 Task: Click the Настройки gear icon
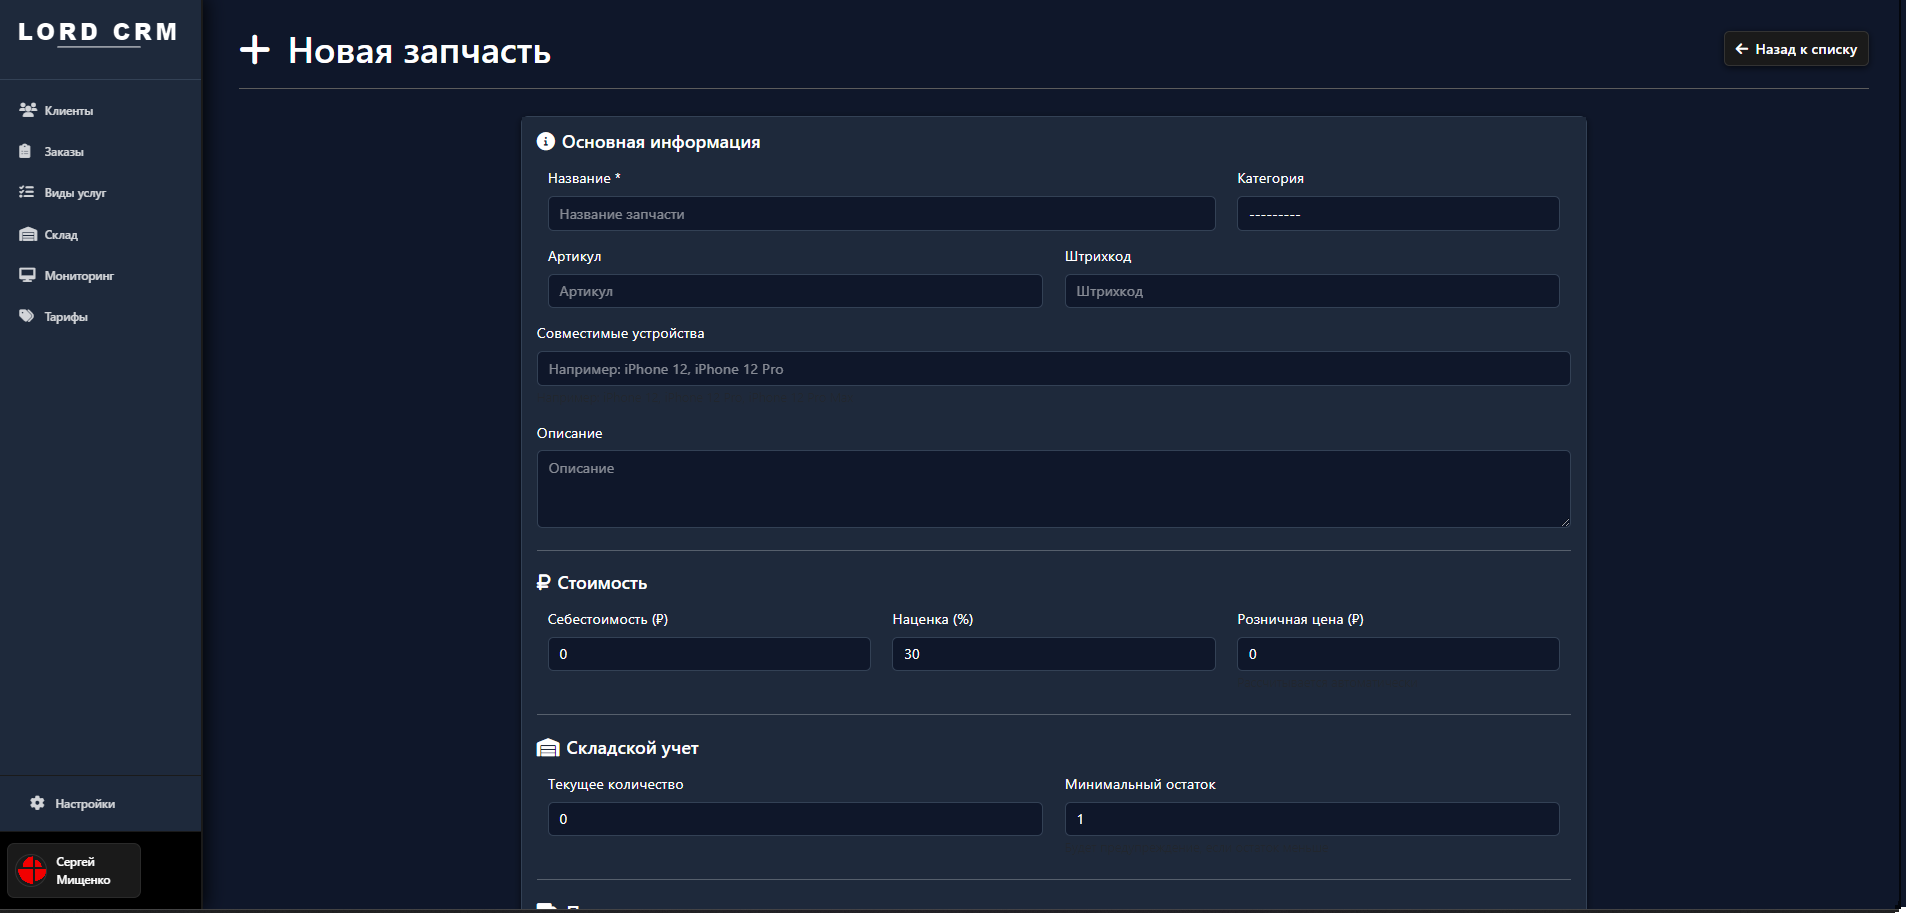pos(38,803)
